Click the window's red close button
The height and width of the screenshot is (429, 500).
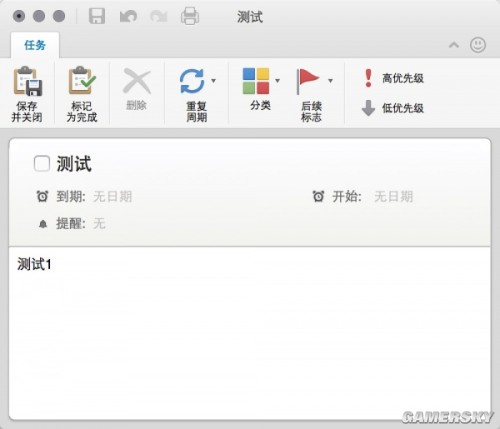[19, 16]
